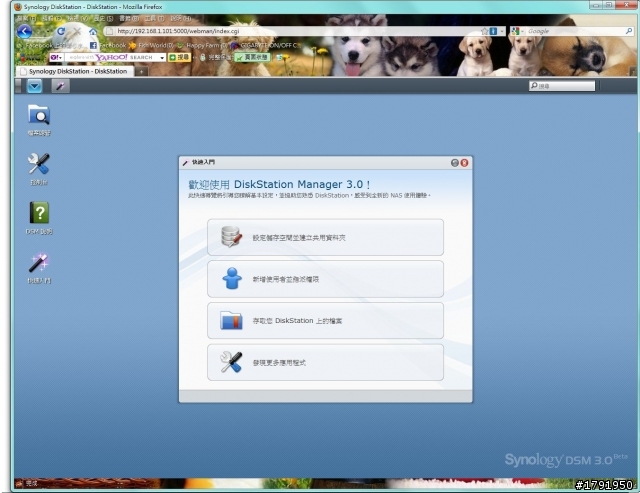Open Yahoo toolbar Y! dropdown menu
The image size is (640, 493).
(56, 58)
